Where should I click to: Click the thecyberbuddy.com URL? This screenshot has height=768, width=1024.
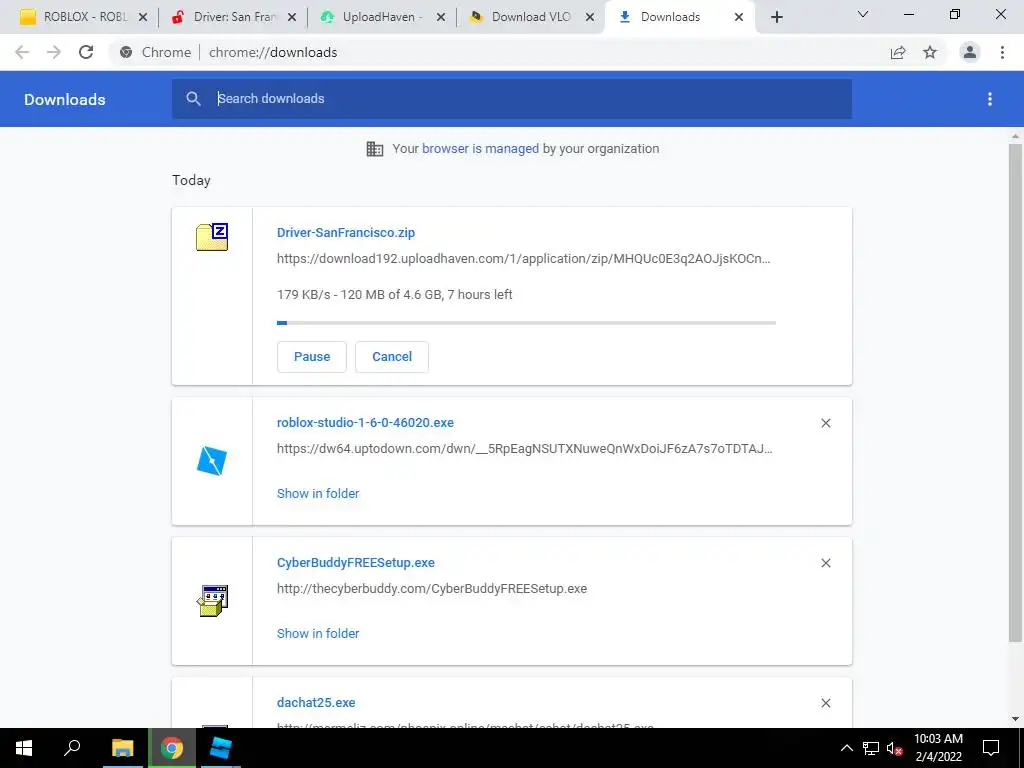[432, 588]
